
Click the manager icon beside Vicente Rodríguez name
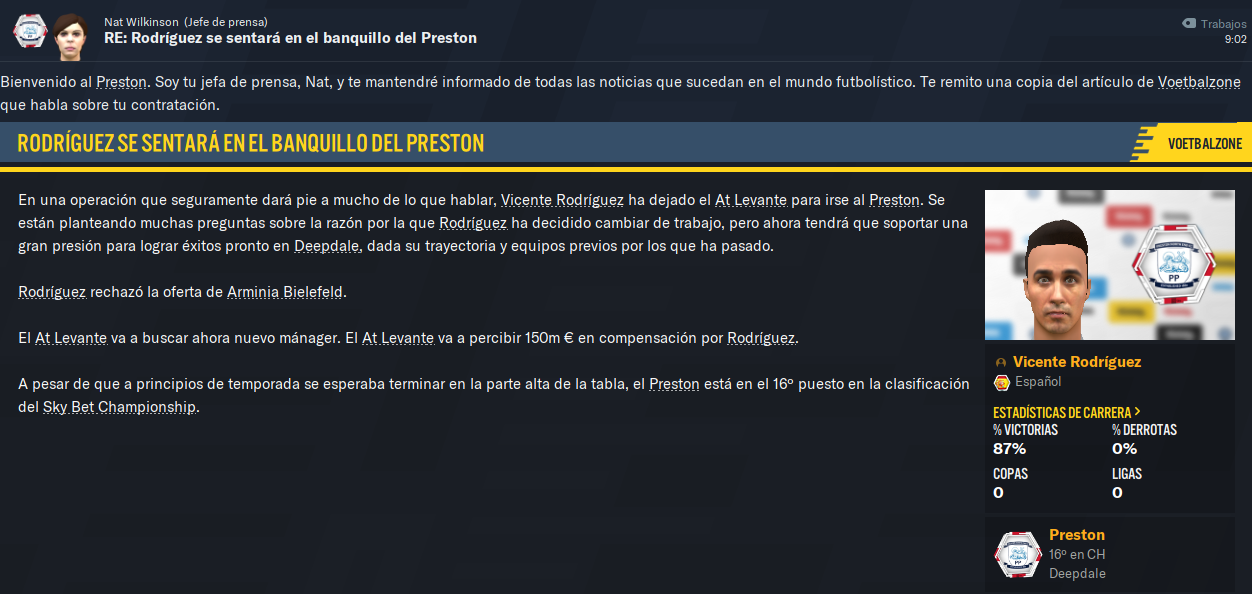1000,362
